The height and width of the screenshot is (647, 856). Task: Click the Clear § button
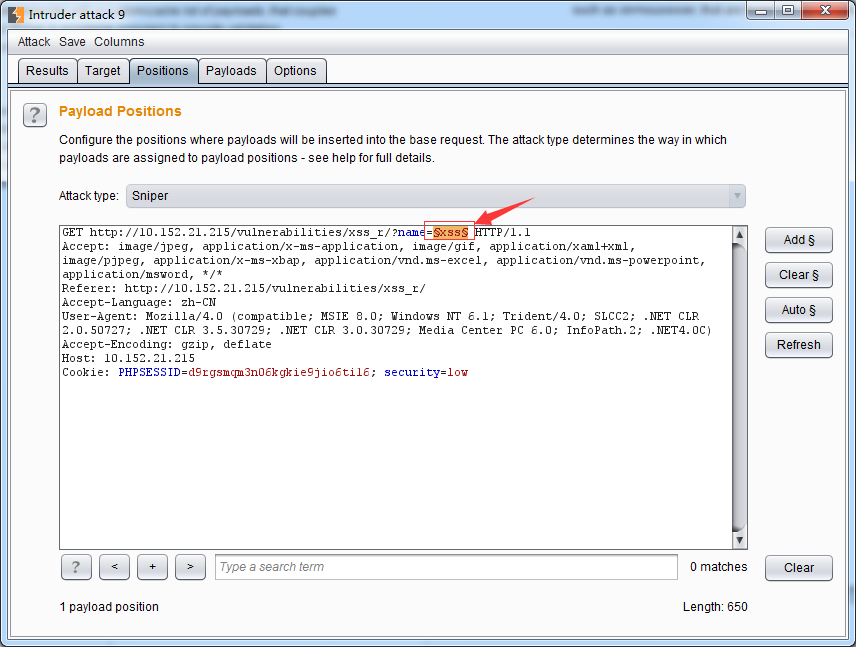point(798,275)
